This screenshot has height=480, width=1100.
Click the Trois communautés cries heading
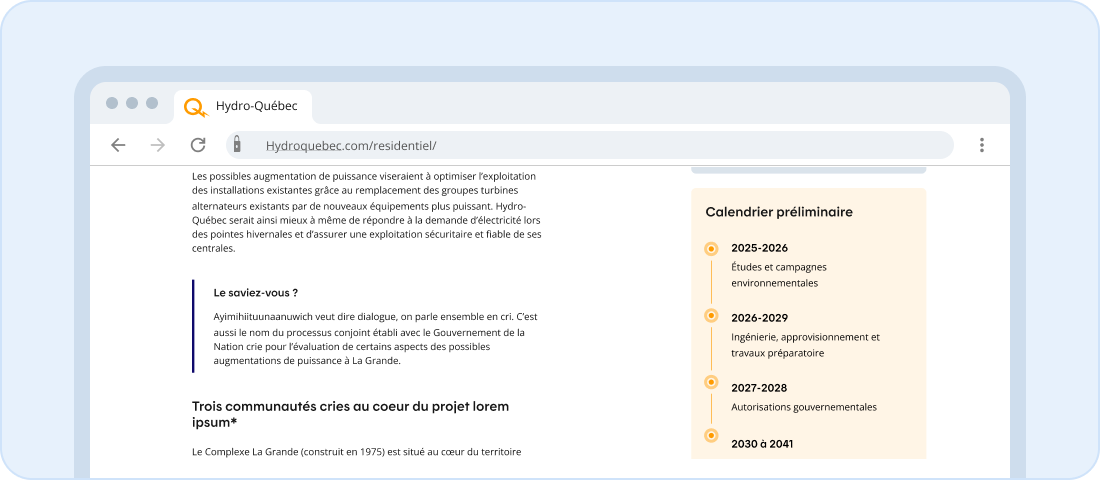tap(351, 415)
